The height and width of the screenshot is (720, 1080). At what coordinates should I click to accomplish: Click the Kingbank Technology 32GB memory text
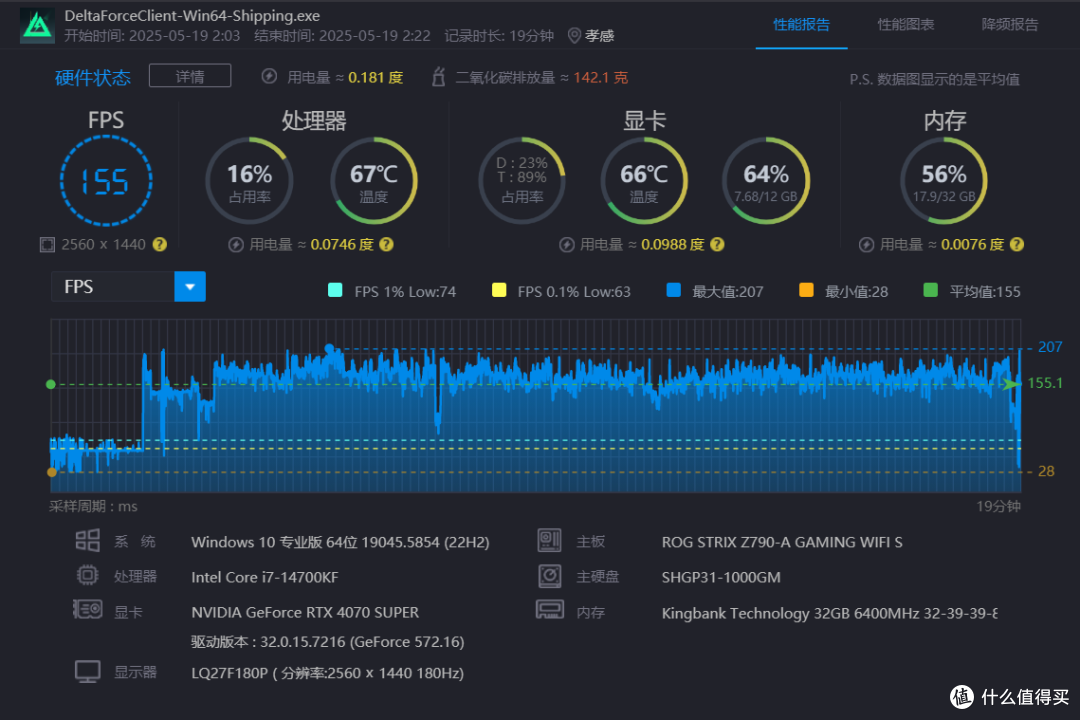[x=829, y=613]
